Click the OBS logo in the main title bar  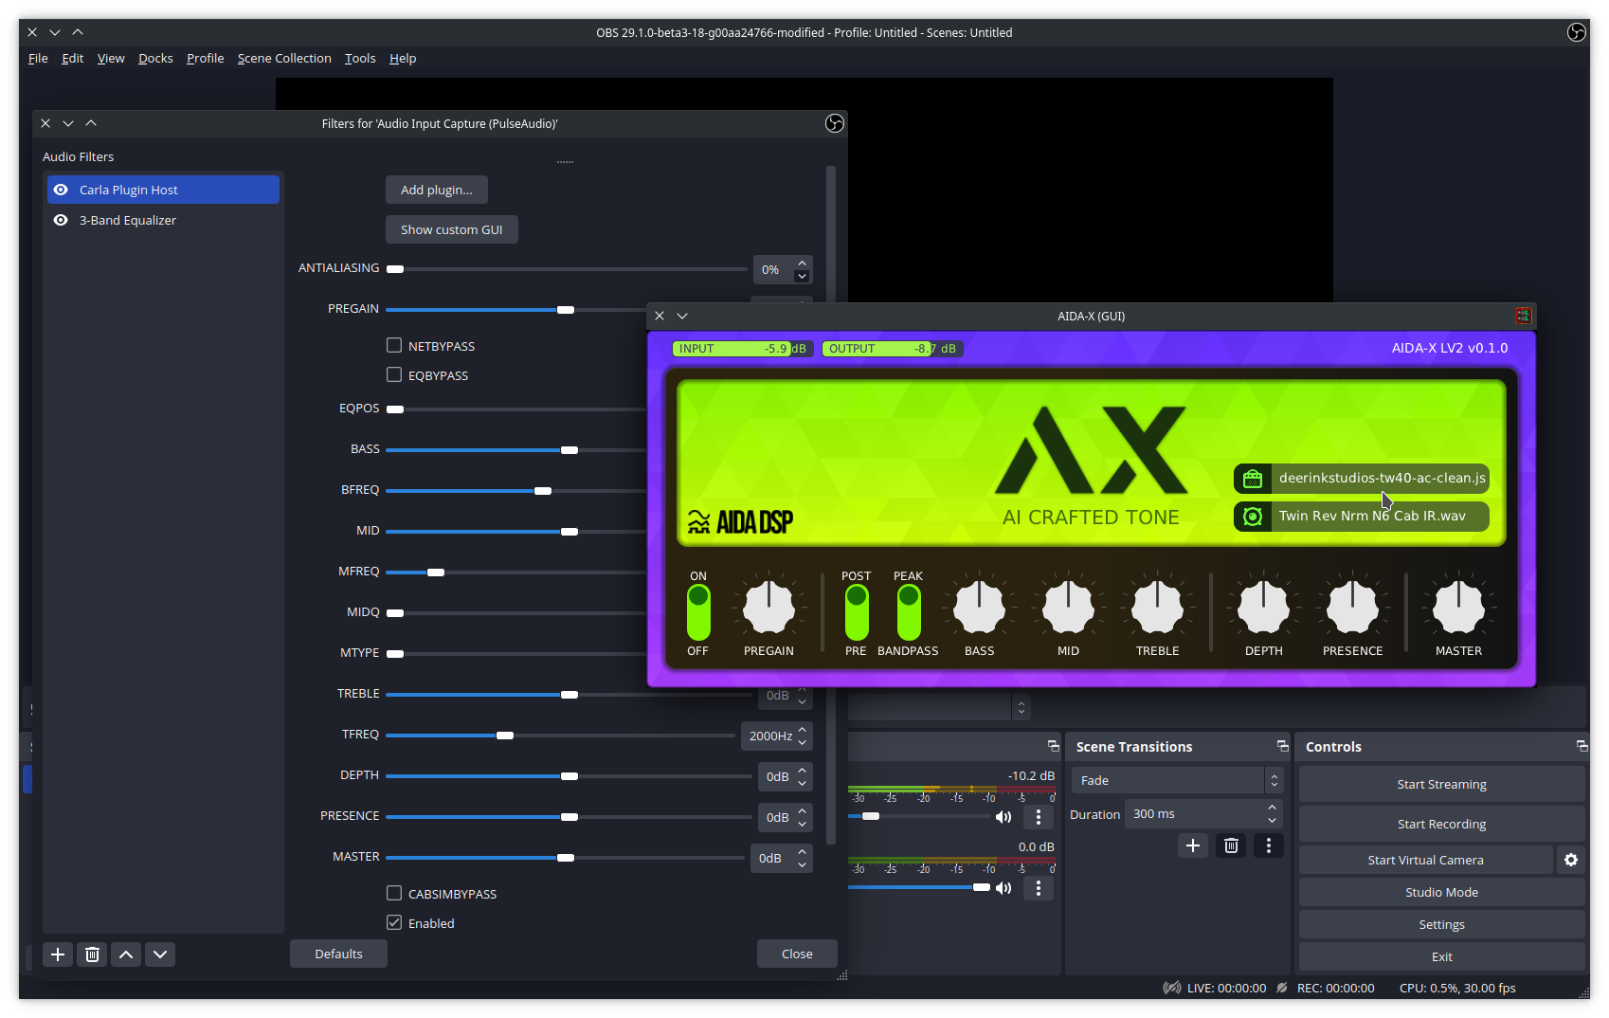pos(1576,33)
